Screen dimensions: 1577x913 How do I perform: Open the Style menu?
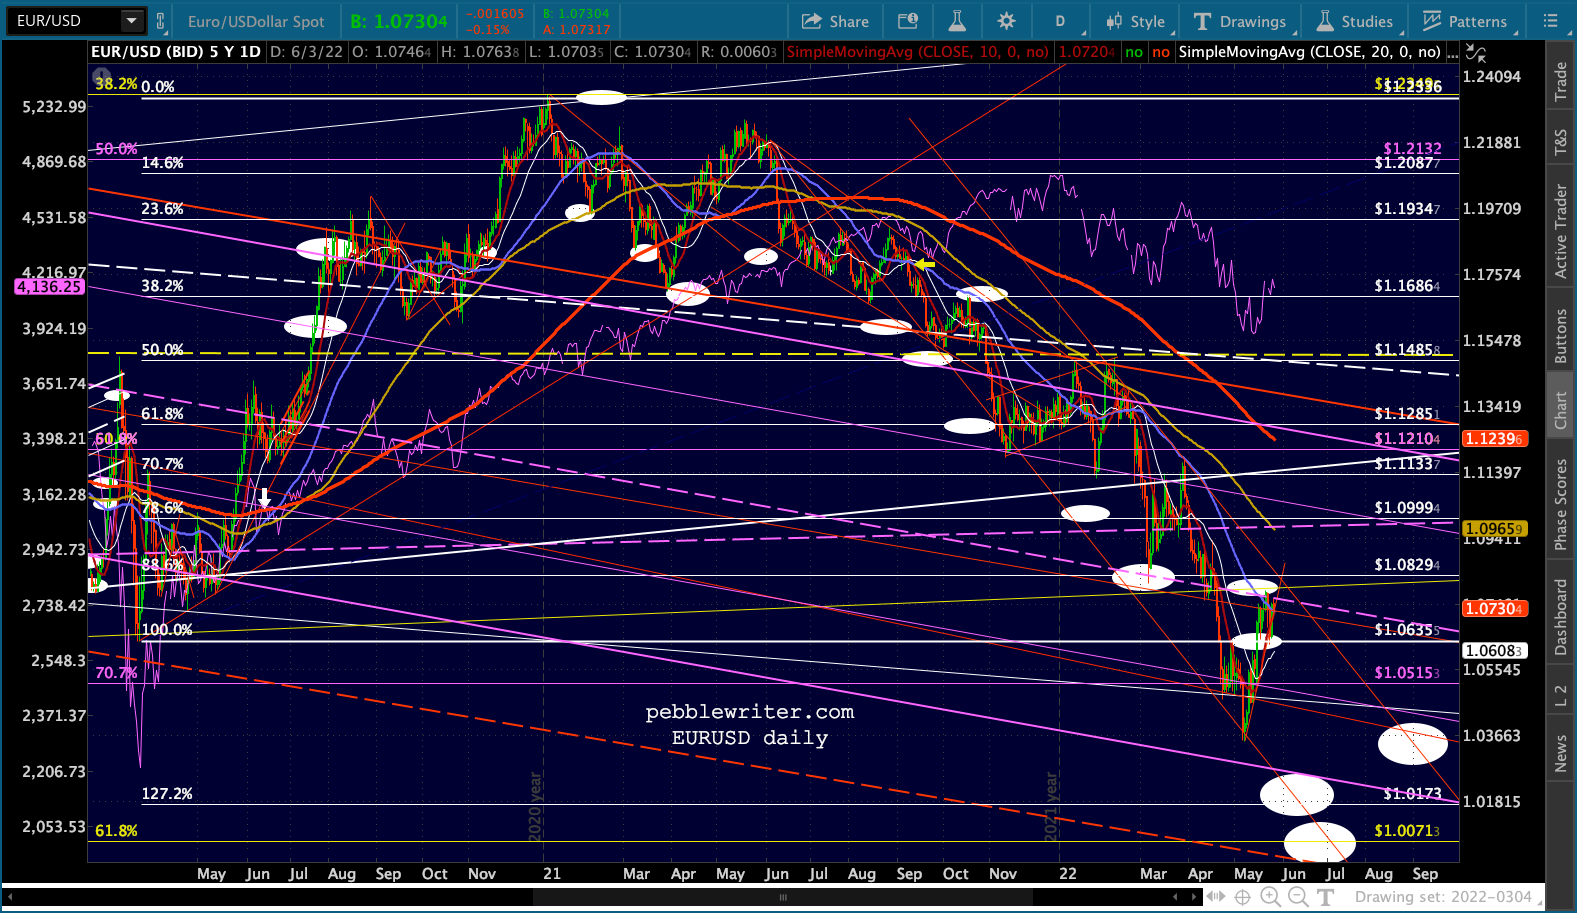tap(1136, 21)
